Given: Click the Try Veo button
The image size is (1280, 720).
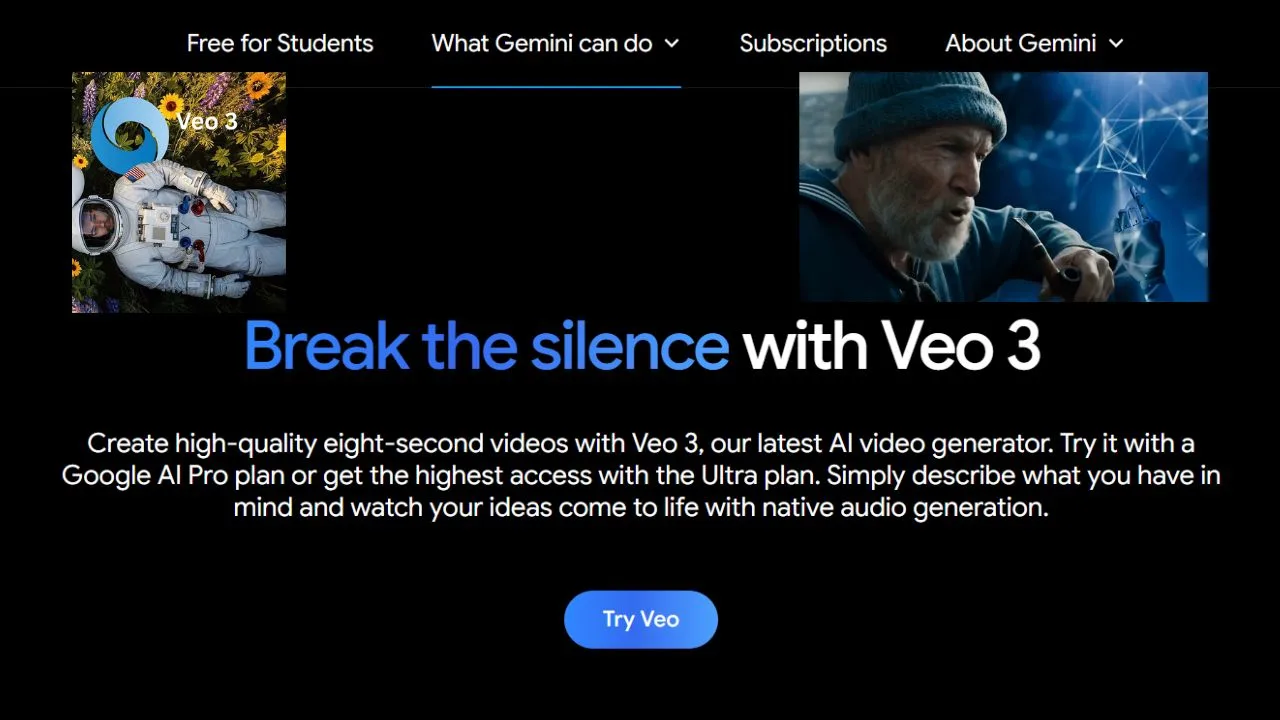Looking at the screenshot, I should tap(641, 619).
